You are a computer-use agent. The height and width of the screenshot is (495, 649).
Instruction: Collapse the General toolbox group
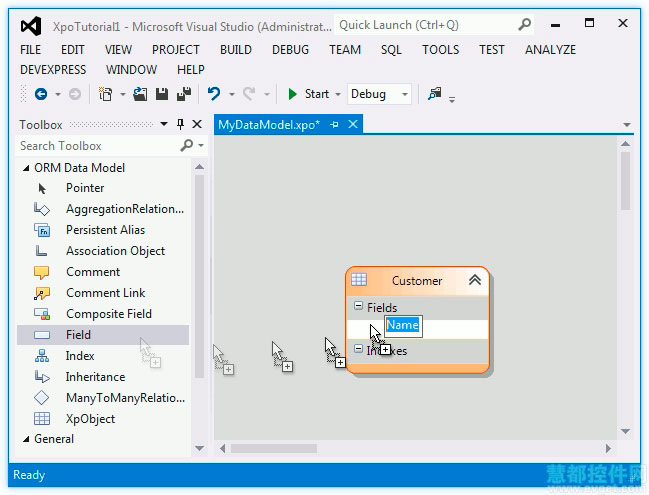pyautogui.click(x=26, y=439)
